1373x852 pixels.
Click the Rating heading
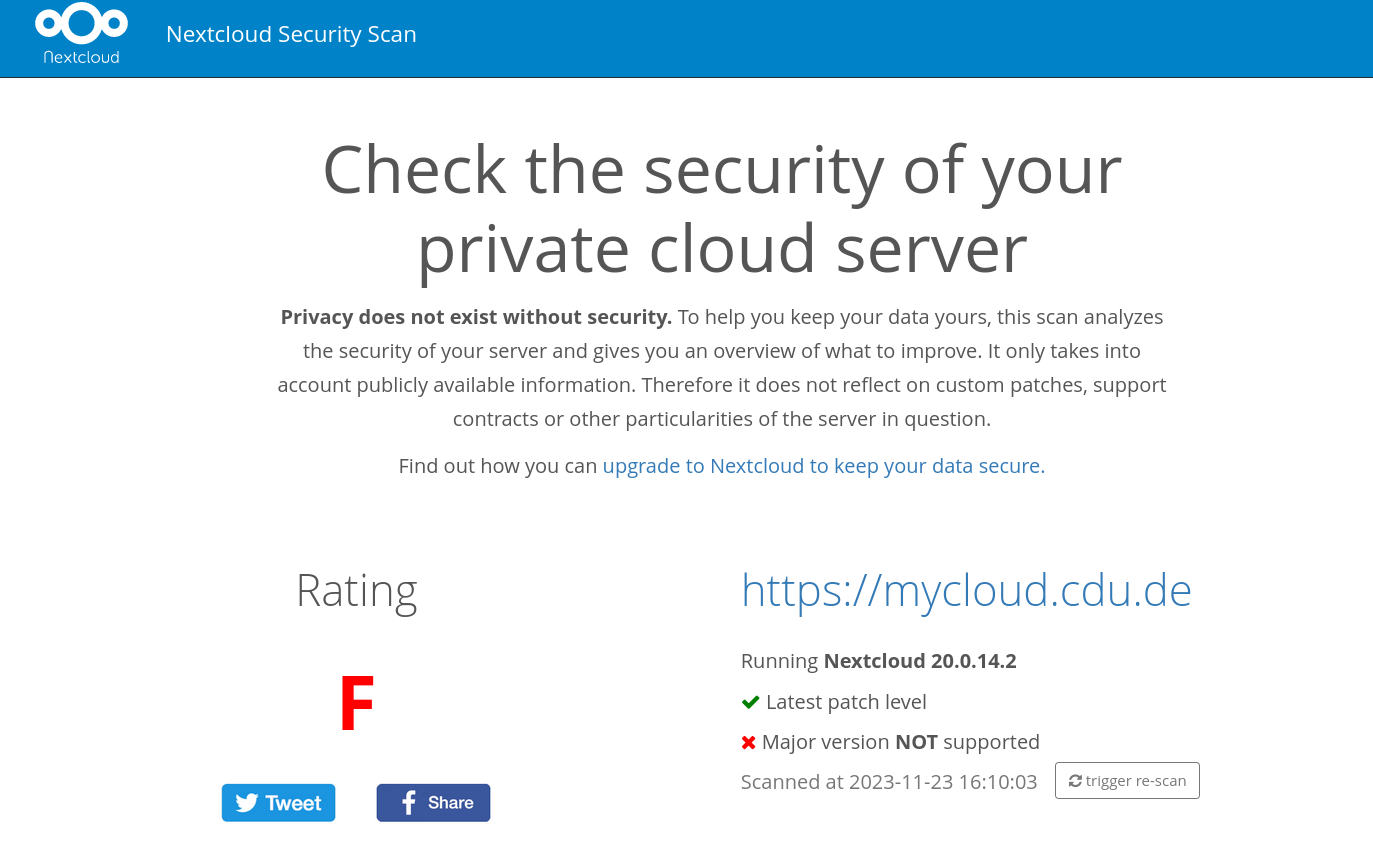[356, 590]
